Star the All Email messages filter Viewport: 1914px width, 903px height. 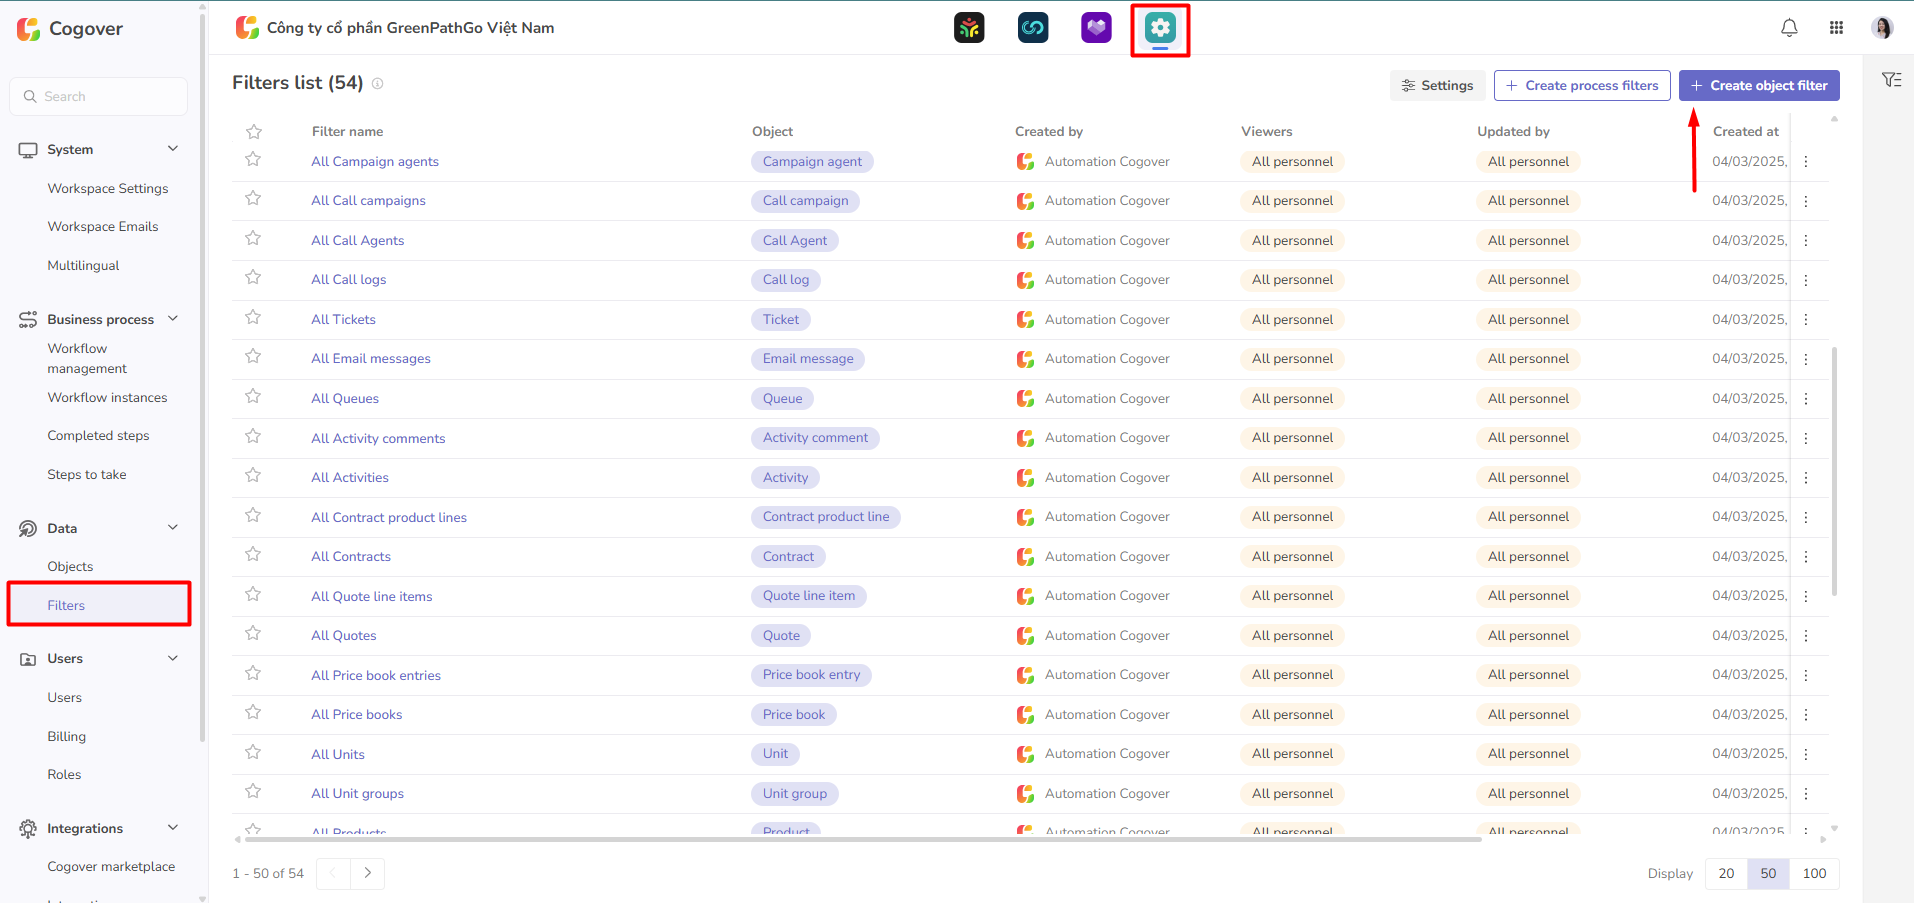(x=253, y=357)
